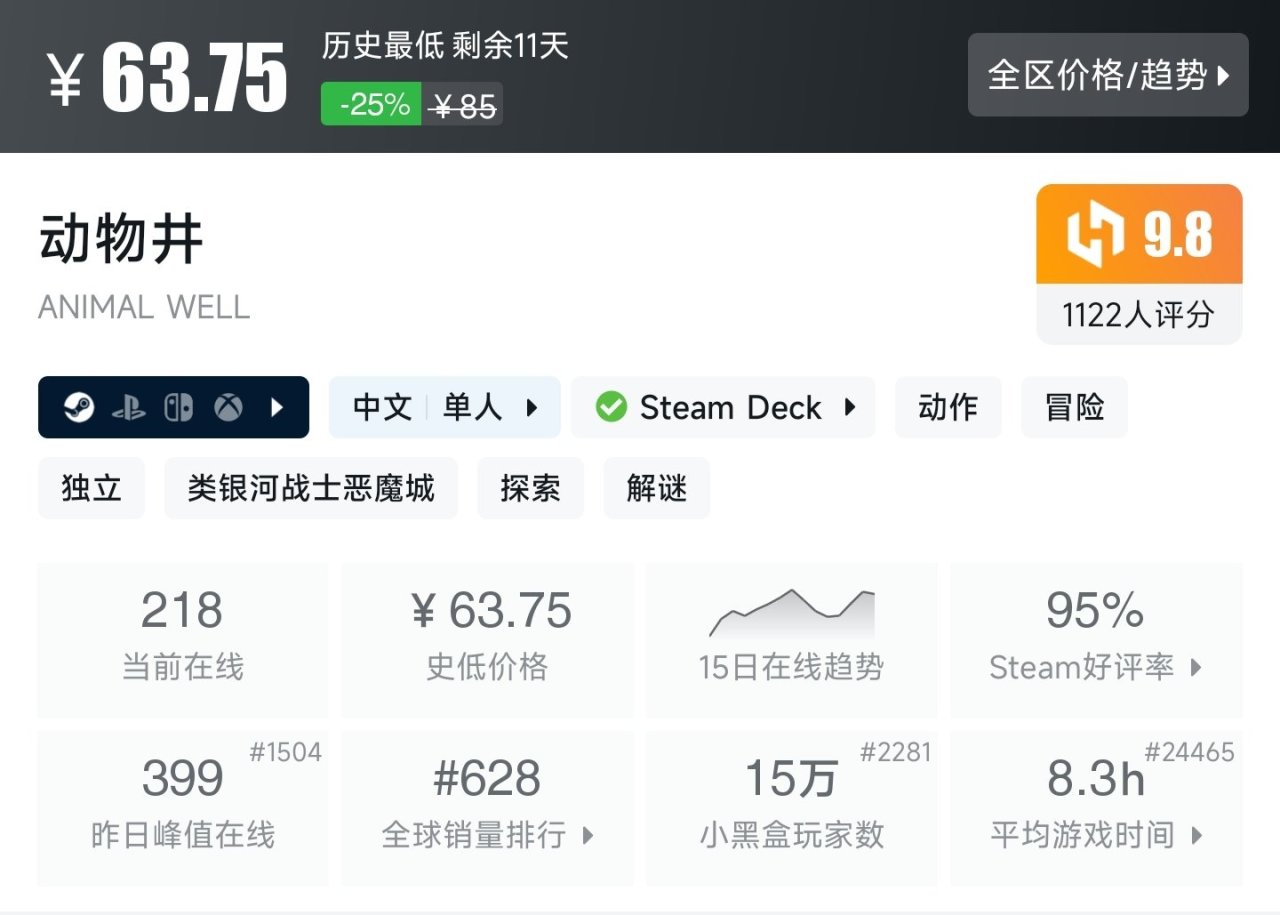Click the green Steam Deck verified checkmark
The height and width of the screenshot is (915, 1280).
click(610, 408)
